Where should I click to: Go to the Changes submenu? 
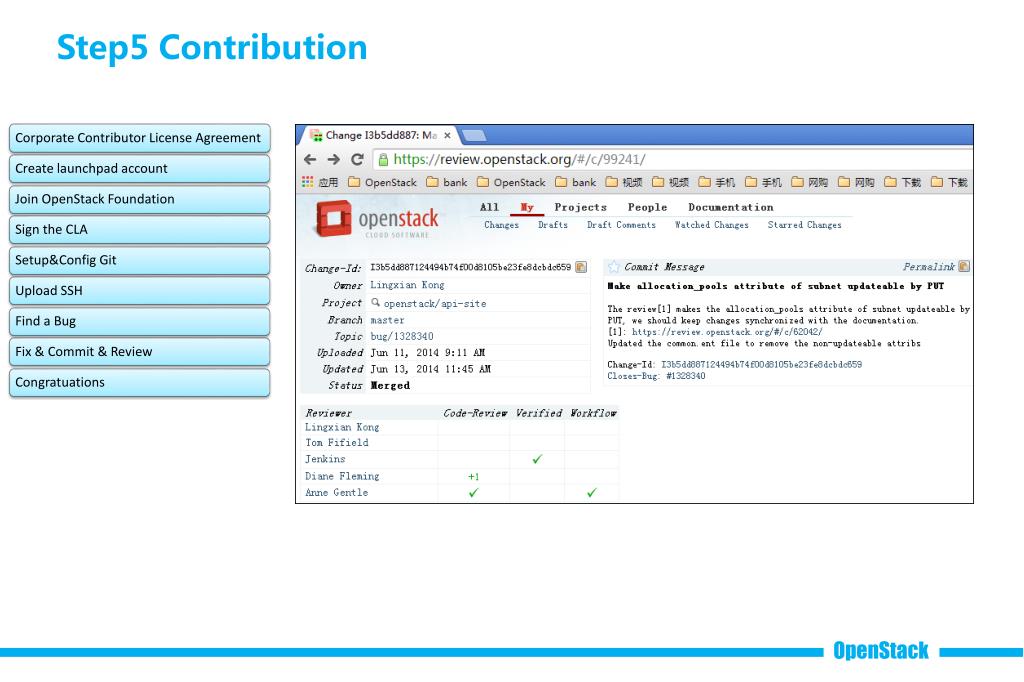coord(502,225)
